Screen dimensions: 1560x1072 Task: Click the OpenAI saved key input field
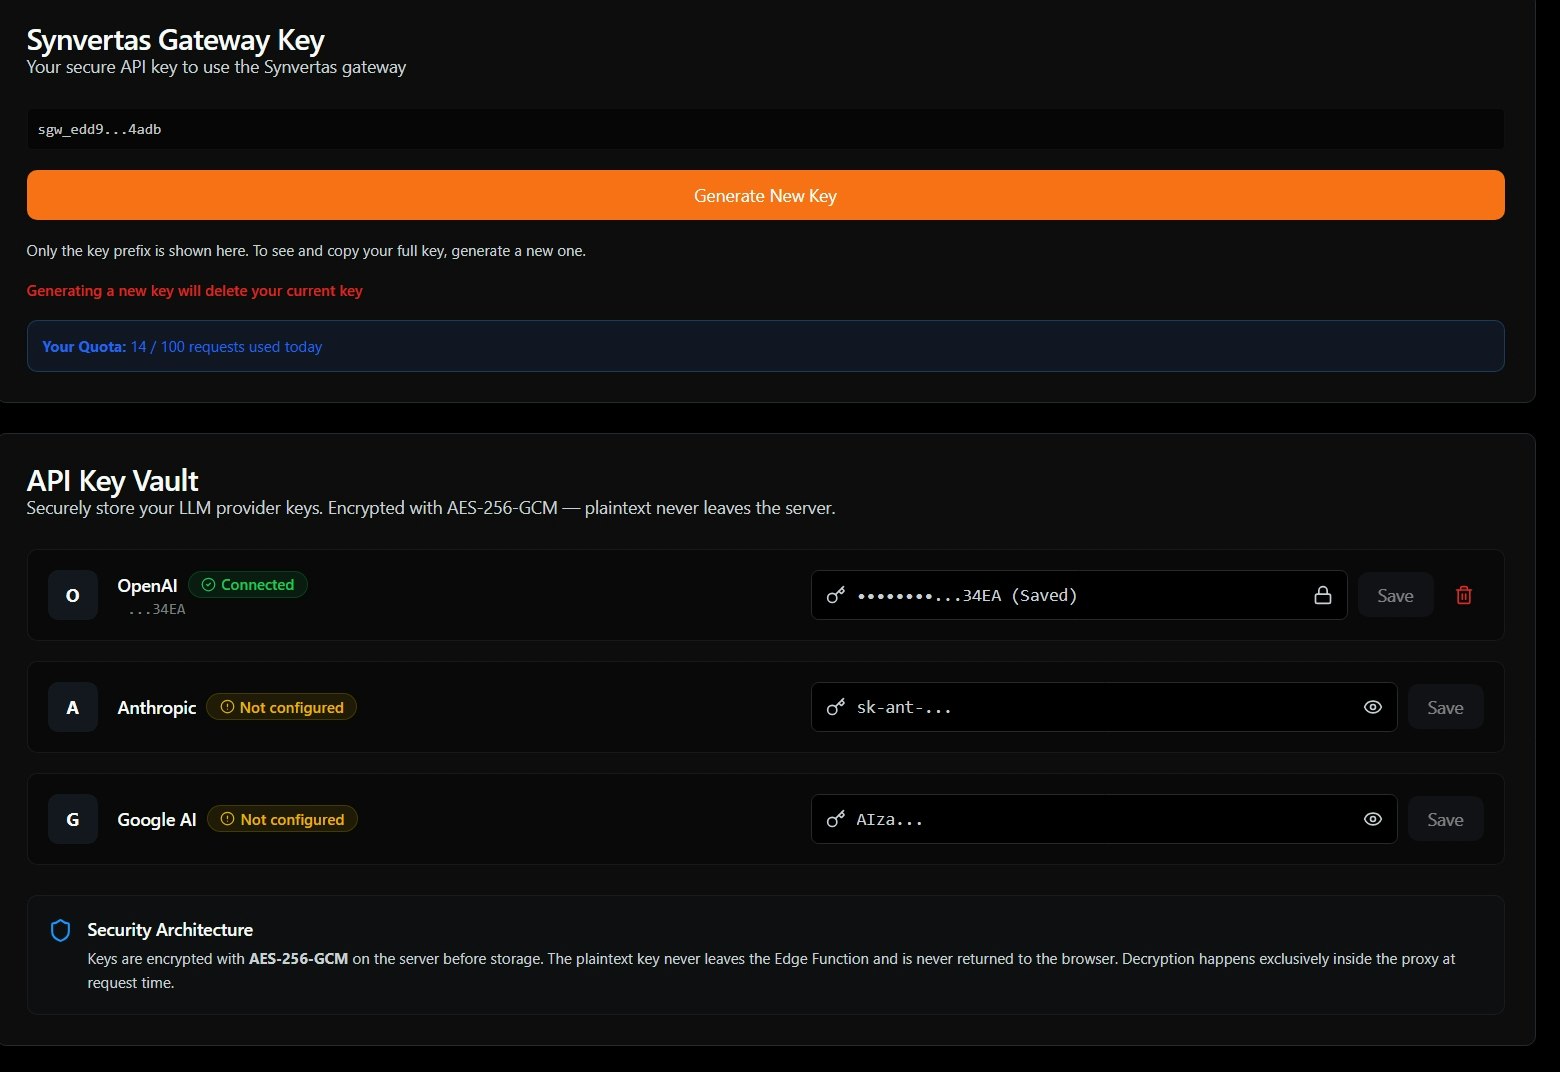coord(1079,595)
